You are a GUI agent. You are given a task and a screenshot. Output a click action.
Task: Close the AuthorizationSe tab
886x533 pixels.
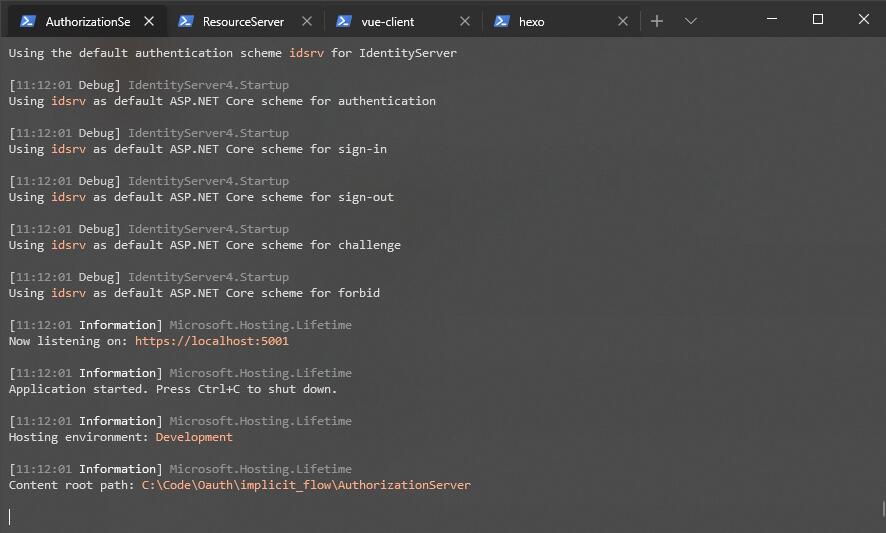point(149,21)
